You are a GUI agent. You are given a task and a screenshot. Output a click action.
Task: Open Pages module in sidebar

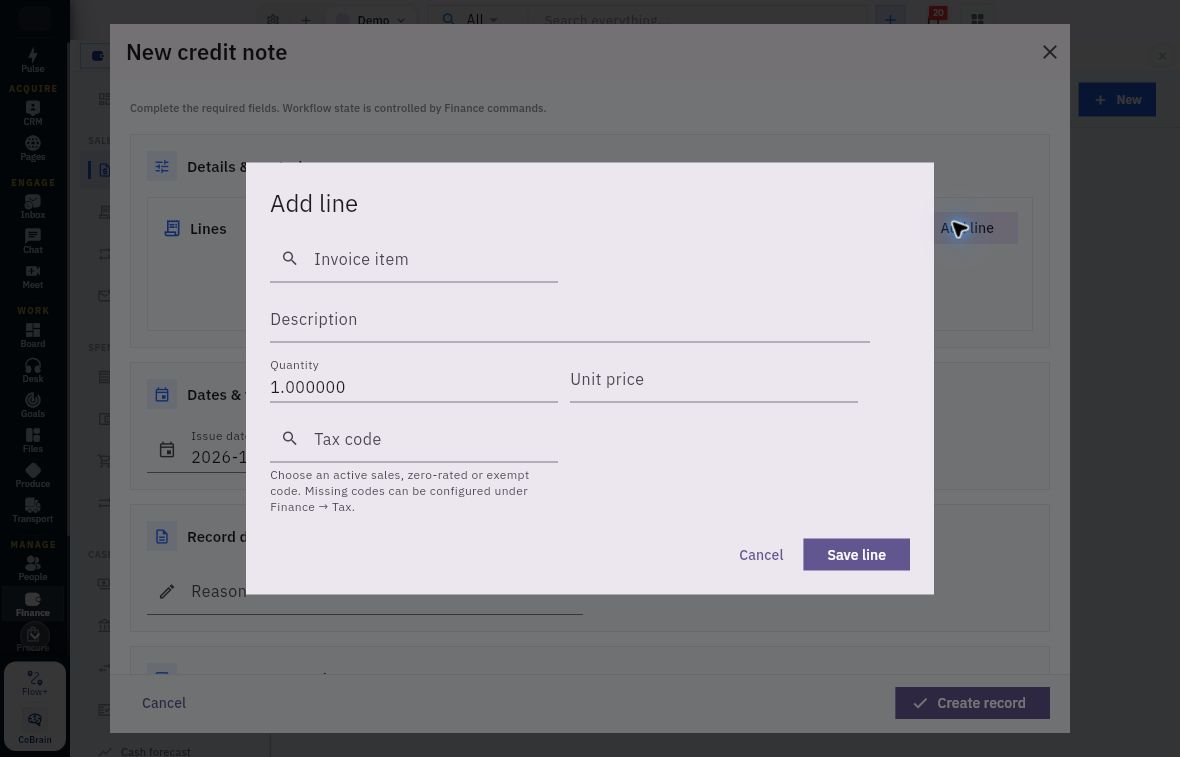(x=32, y=148)
